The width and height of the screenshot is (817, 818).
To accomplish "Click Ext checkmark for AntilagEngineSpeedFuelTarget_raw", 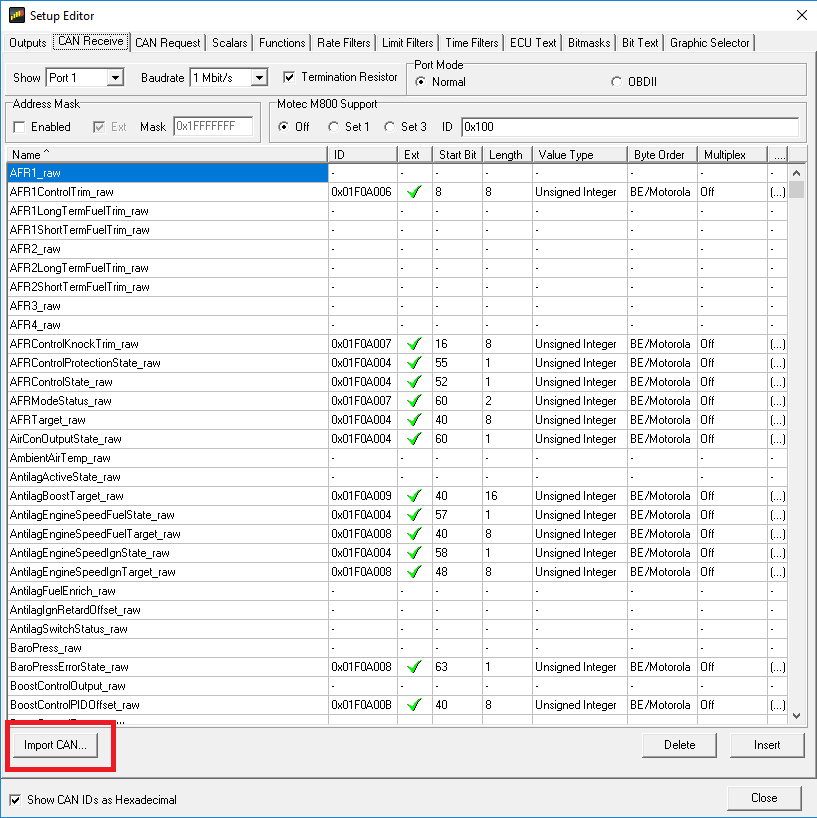I will click(x=414, y=534).
